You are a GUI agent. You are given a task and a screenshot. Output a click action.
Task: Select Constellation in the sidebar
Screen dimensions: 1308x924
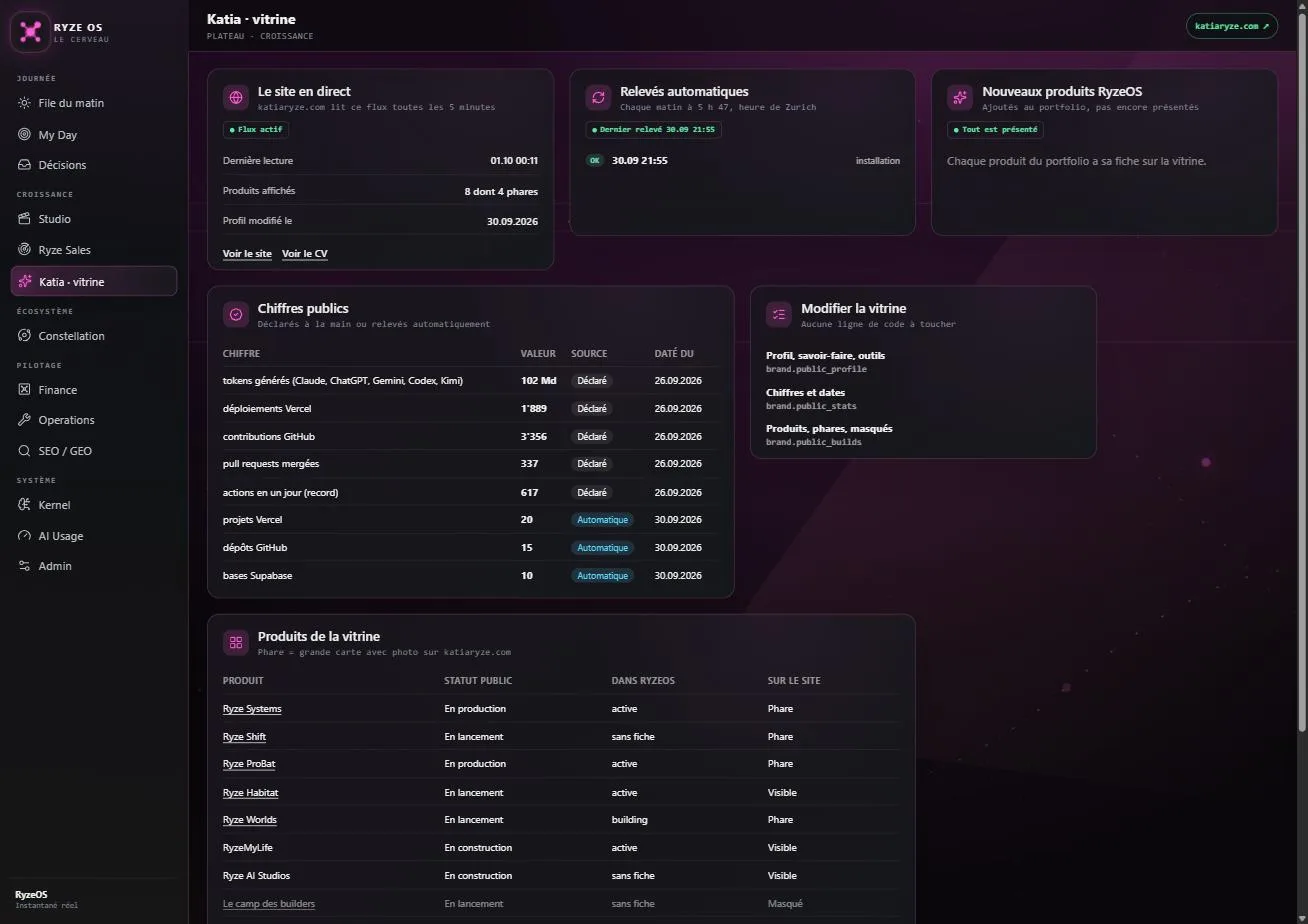(x=94, y=336)
